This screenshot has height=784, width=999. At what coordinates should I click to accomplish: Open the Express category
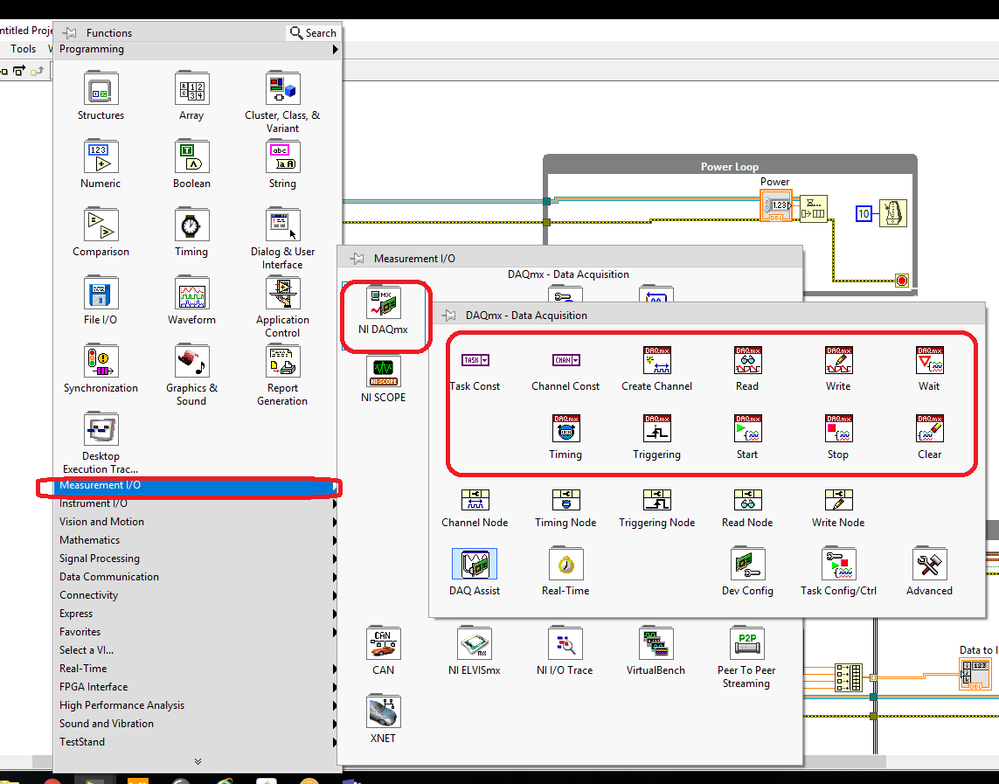[198, 614]
